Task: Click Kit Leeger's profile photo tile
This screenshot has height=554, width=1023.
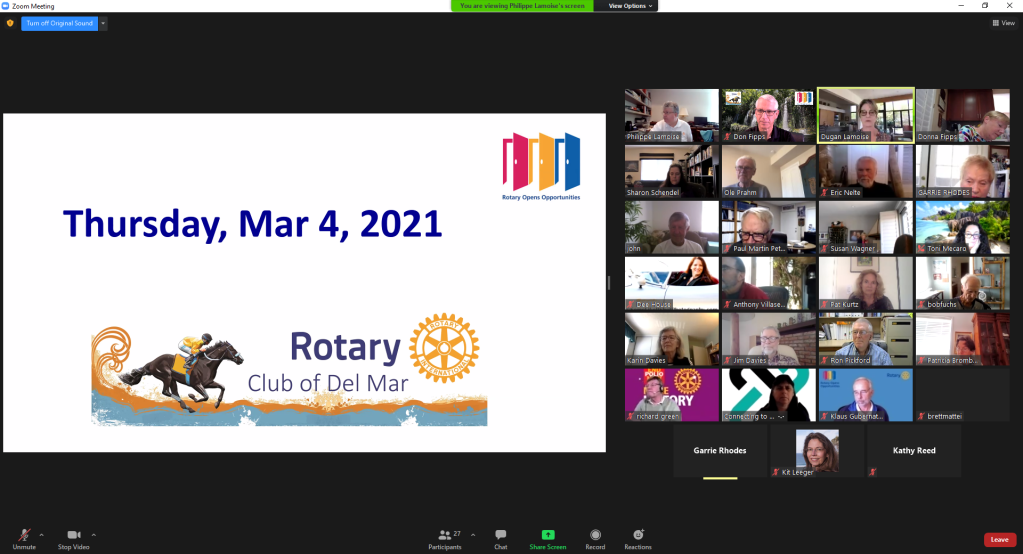Action: click(817, 451)
